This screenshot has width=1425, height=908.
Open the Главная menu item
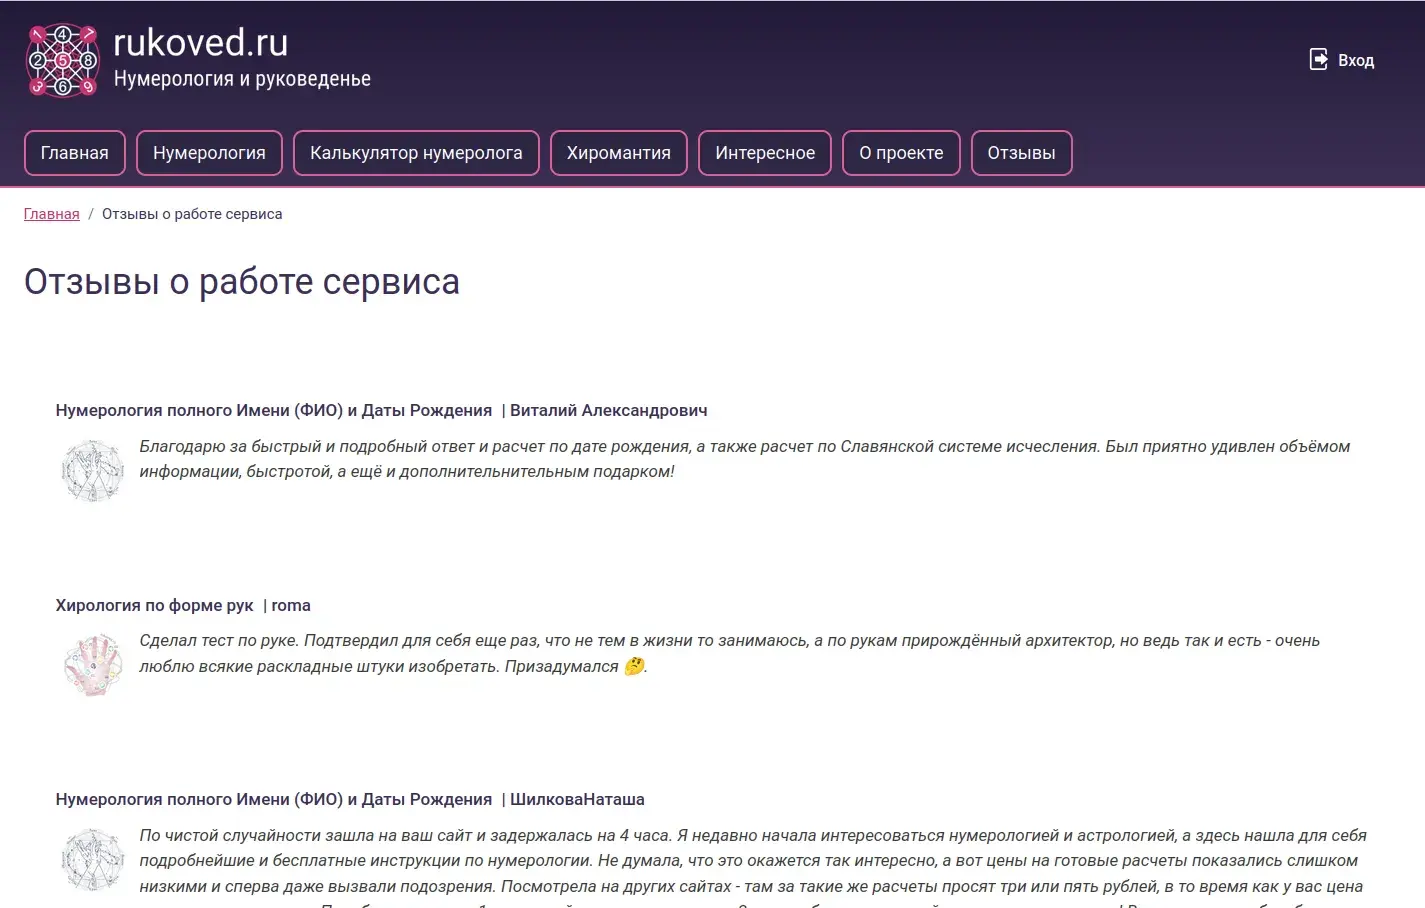[75, 153]
